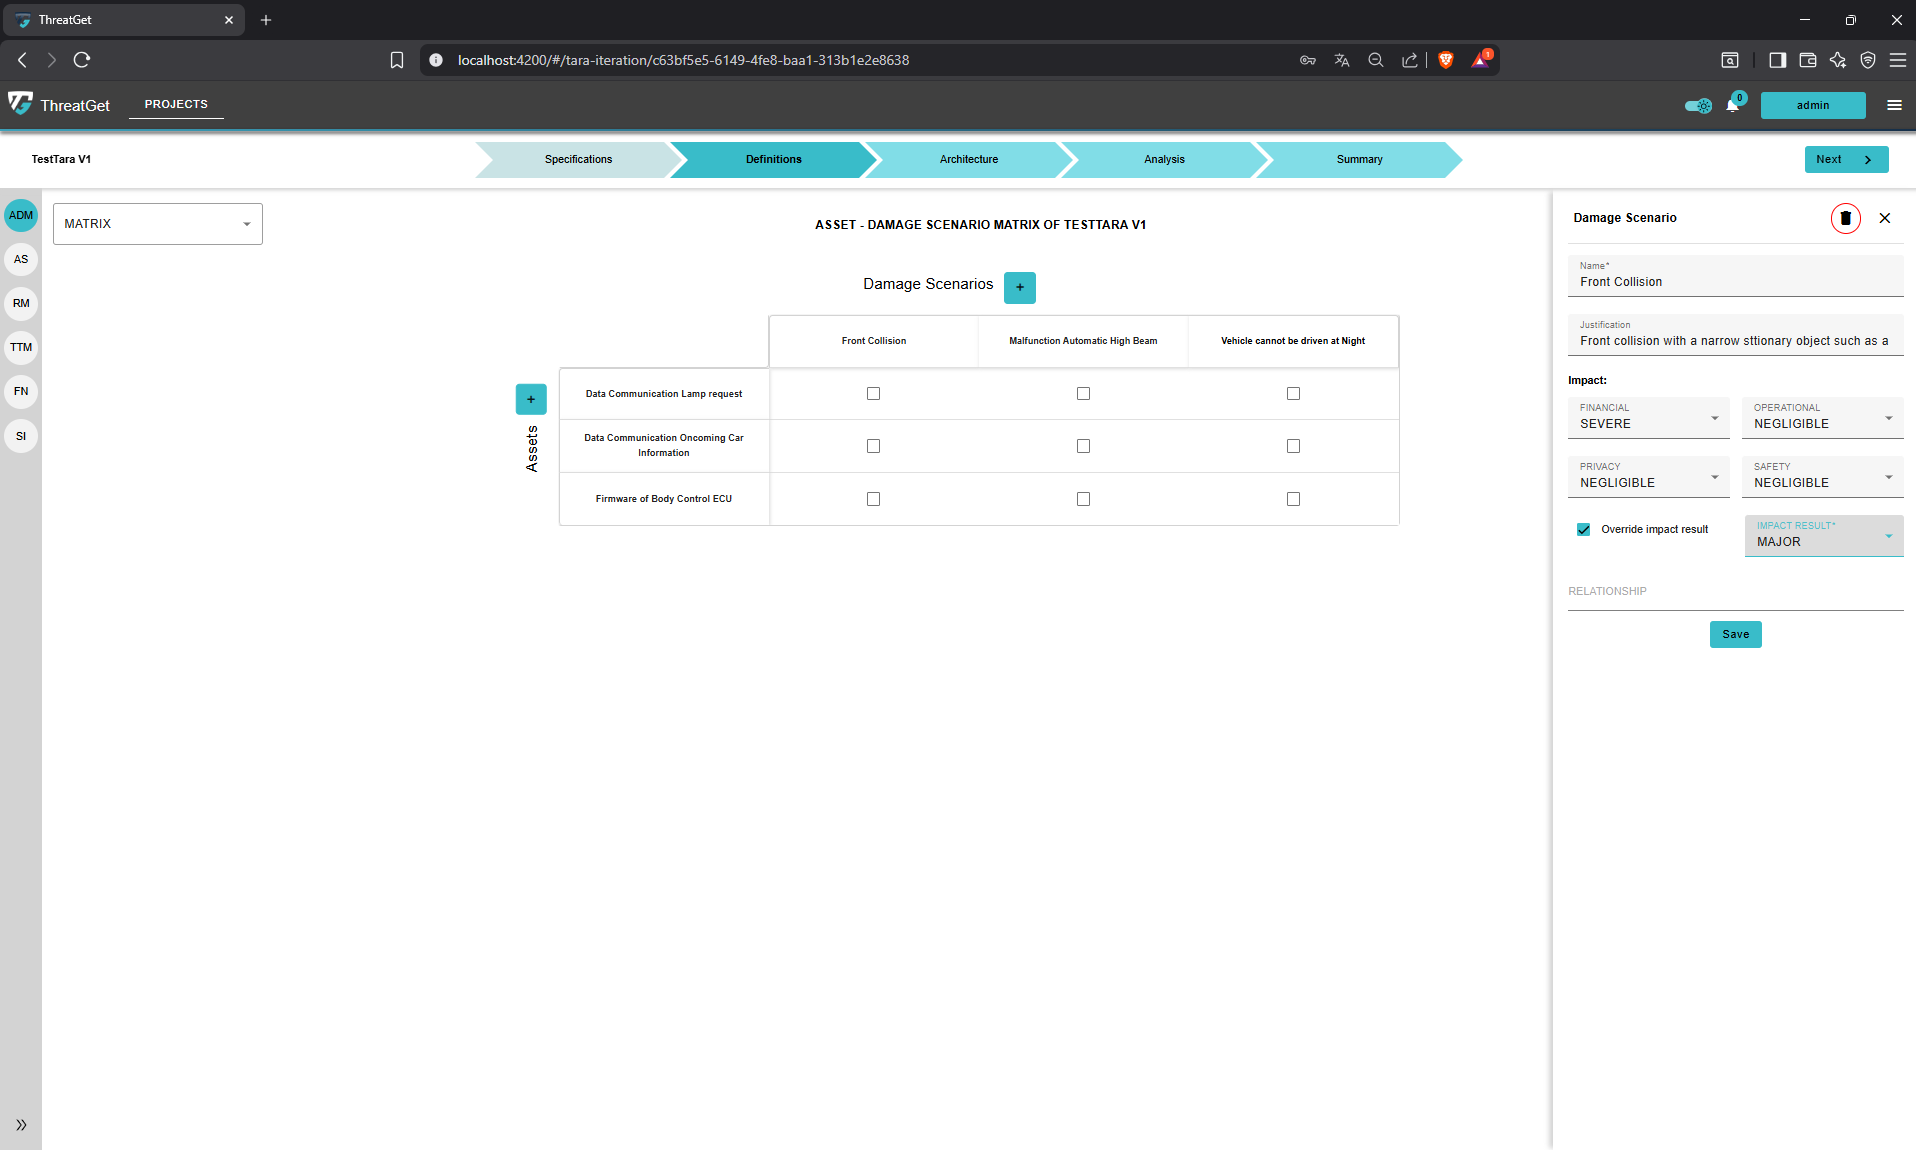Save the damage scenario

(x=1735, y=634)
